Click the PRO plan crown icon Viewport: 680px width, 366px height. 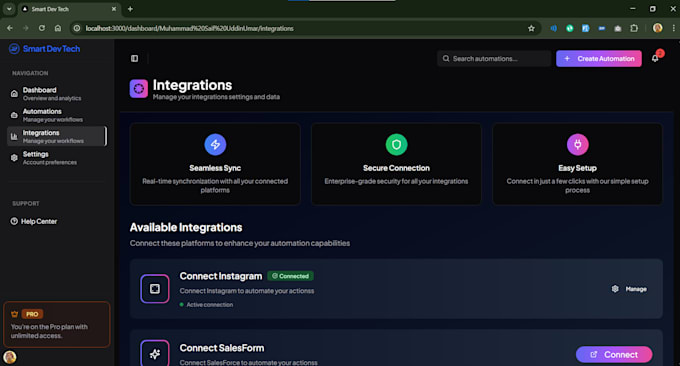(x=14, y=314)
